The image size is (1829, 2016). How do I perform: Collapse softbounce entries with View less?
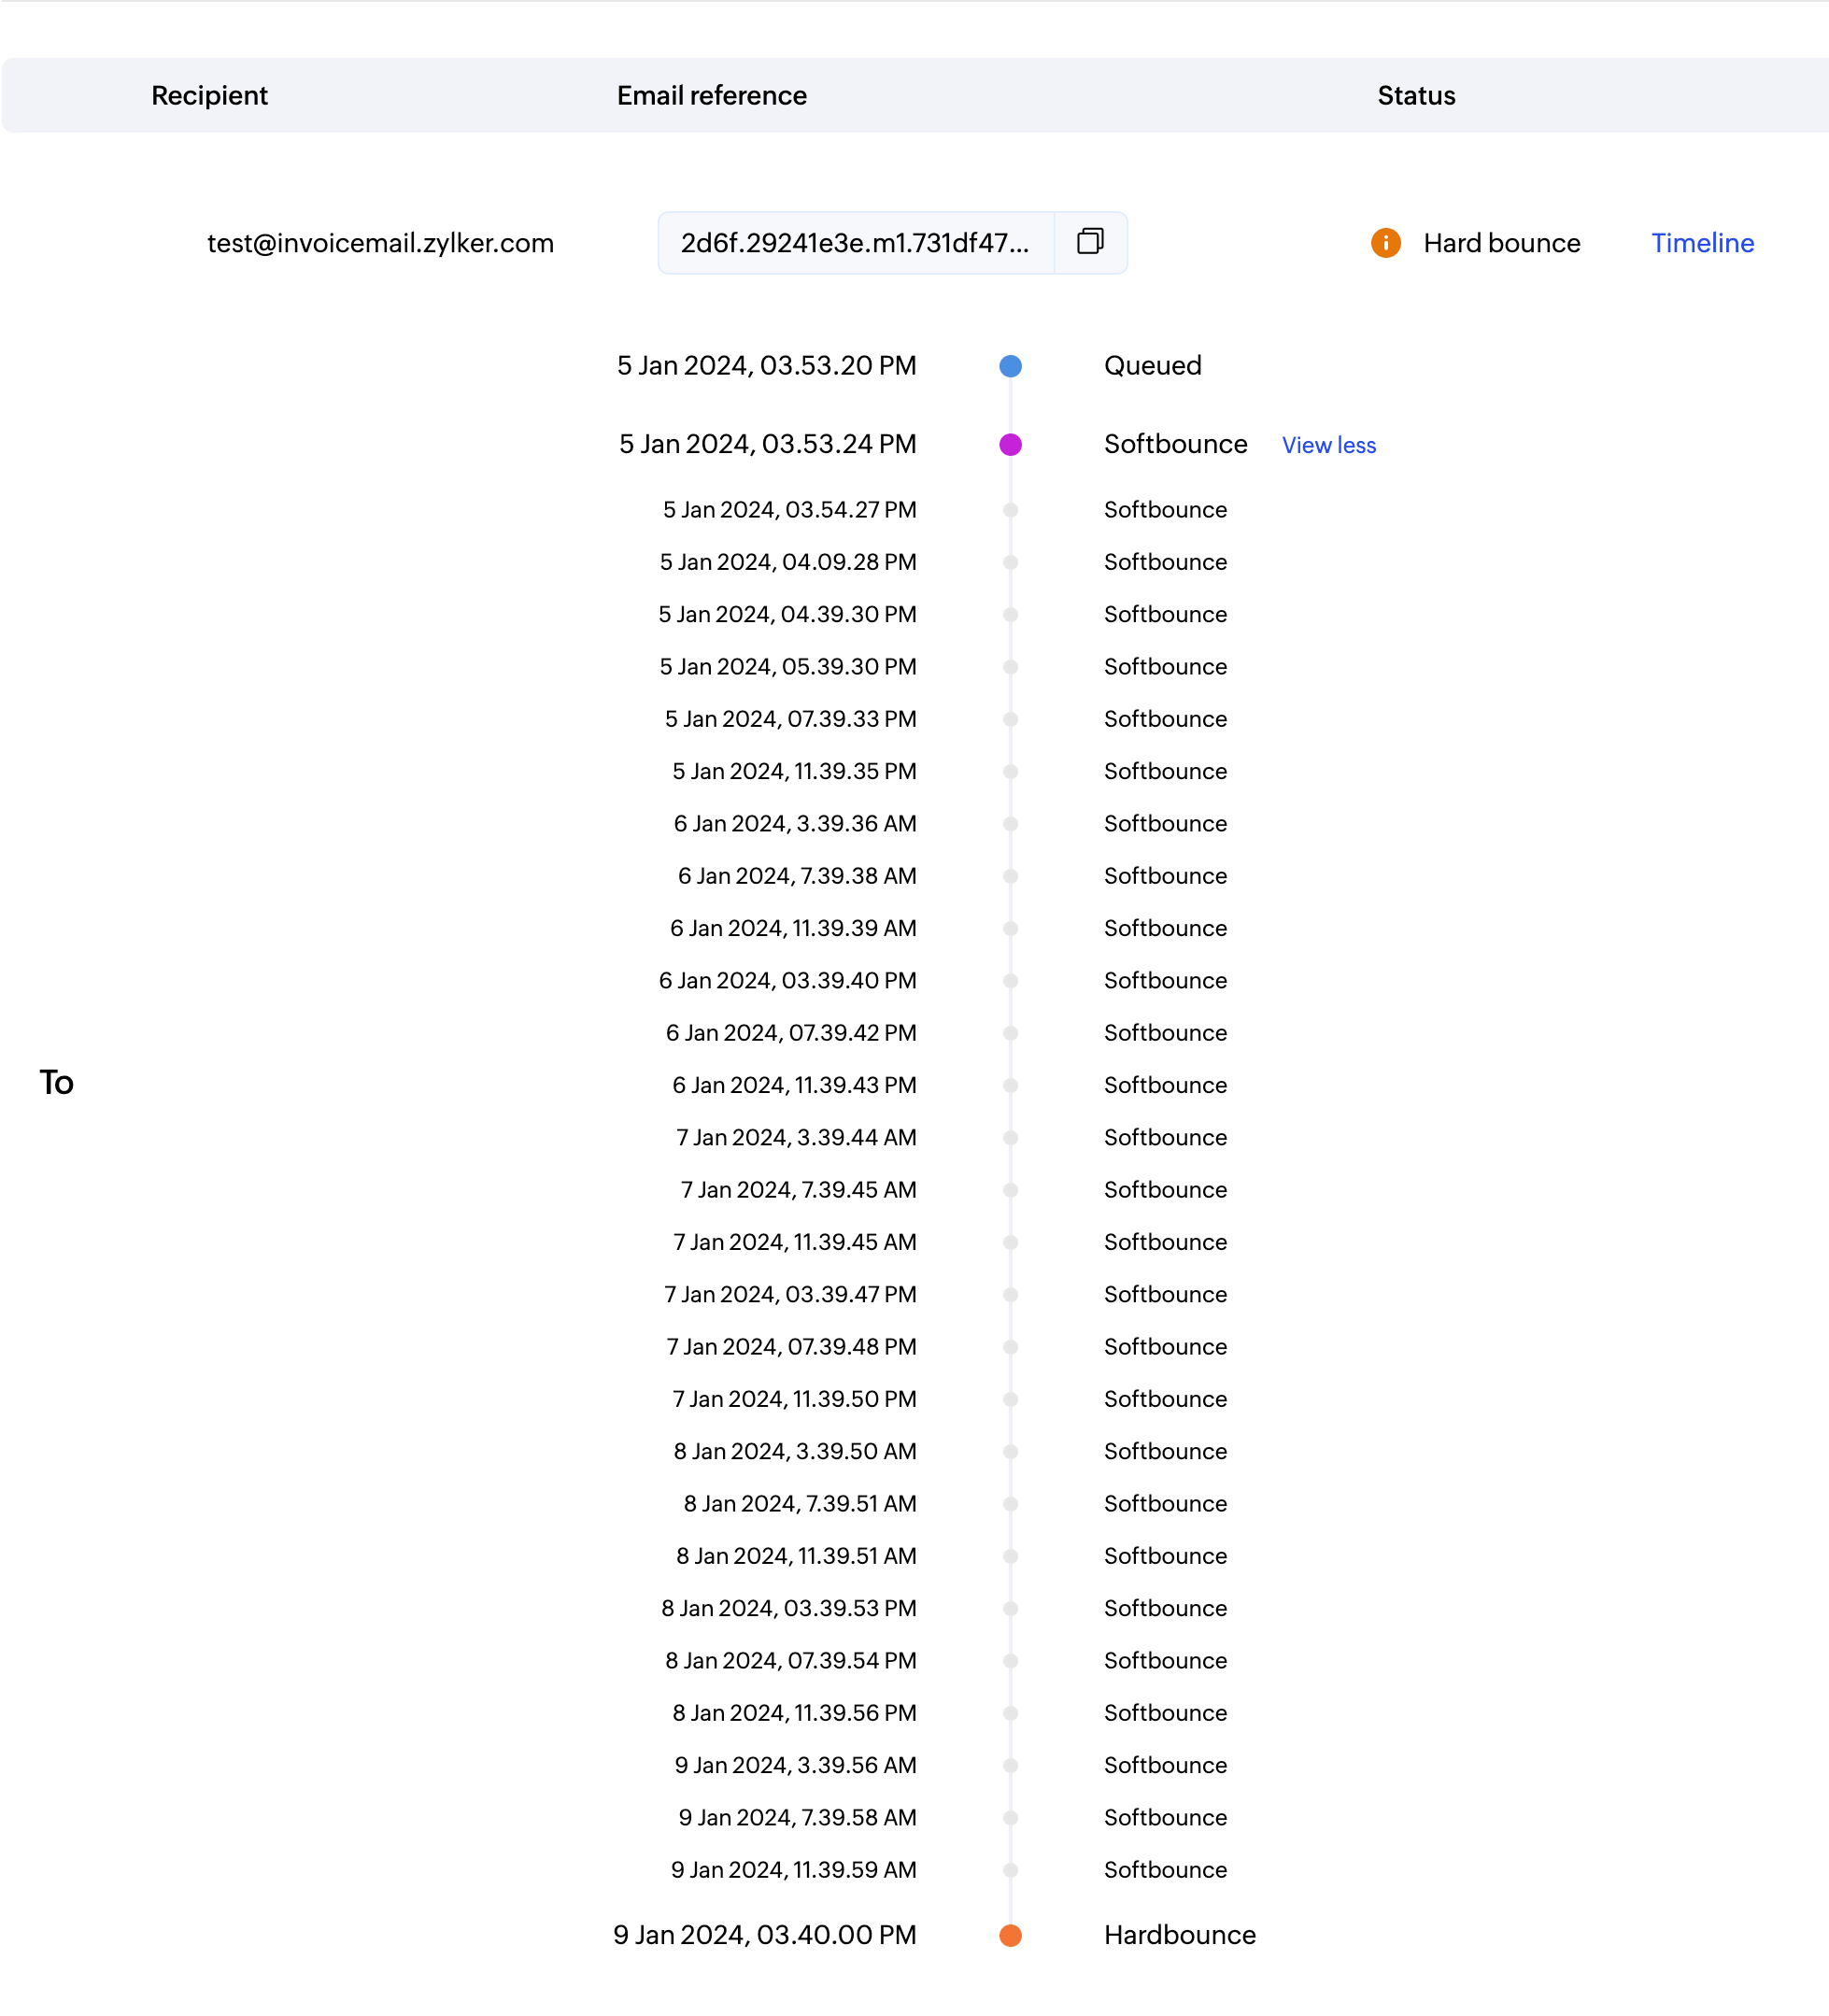1328,445
